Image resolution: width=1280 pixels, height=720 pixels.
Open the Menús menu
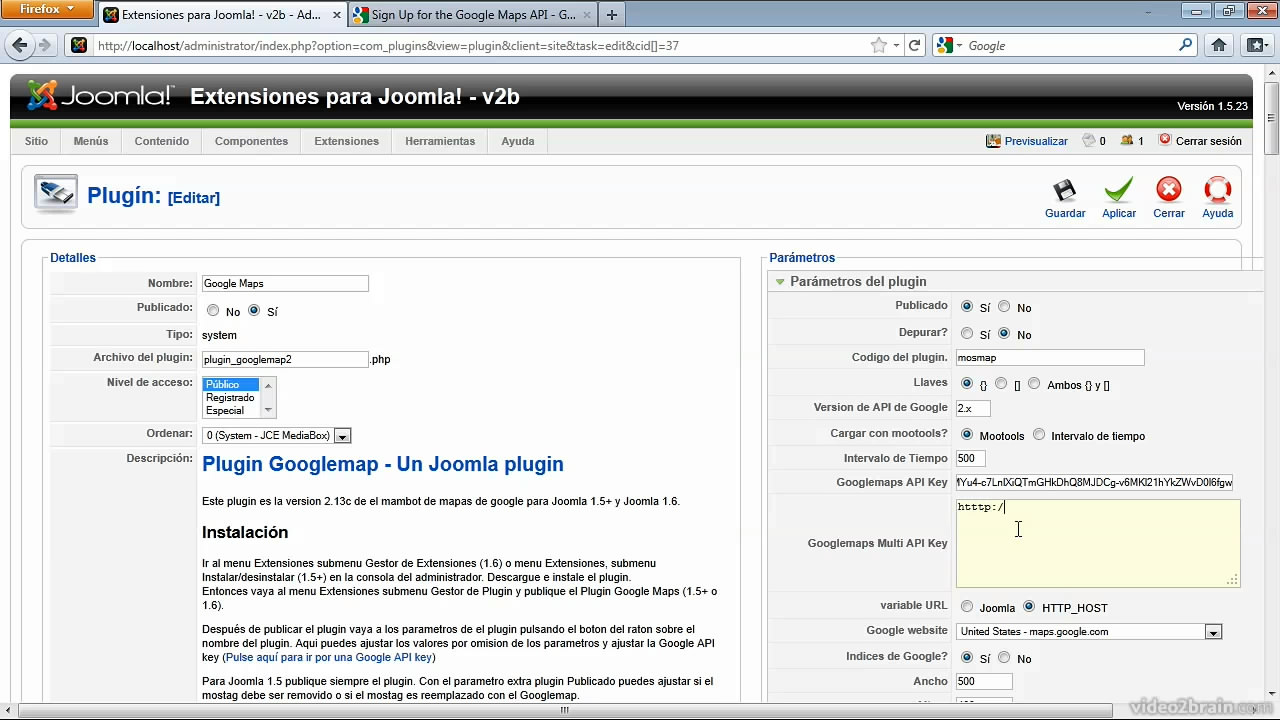[91, 141]
